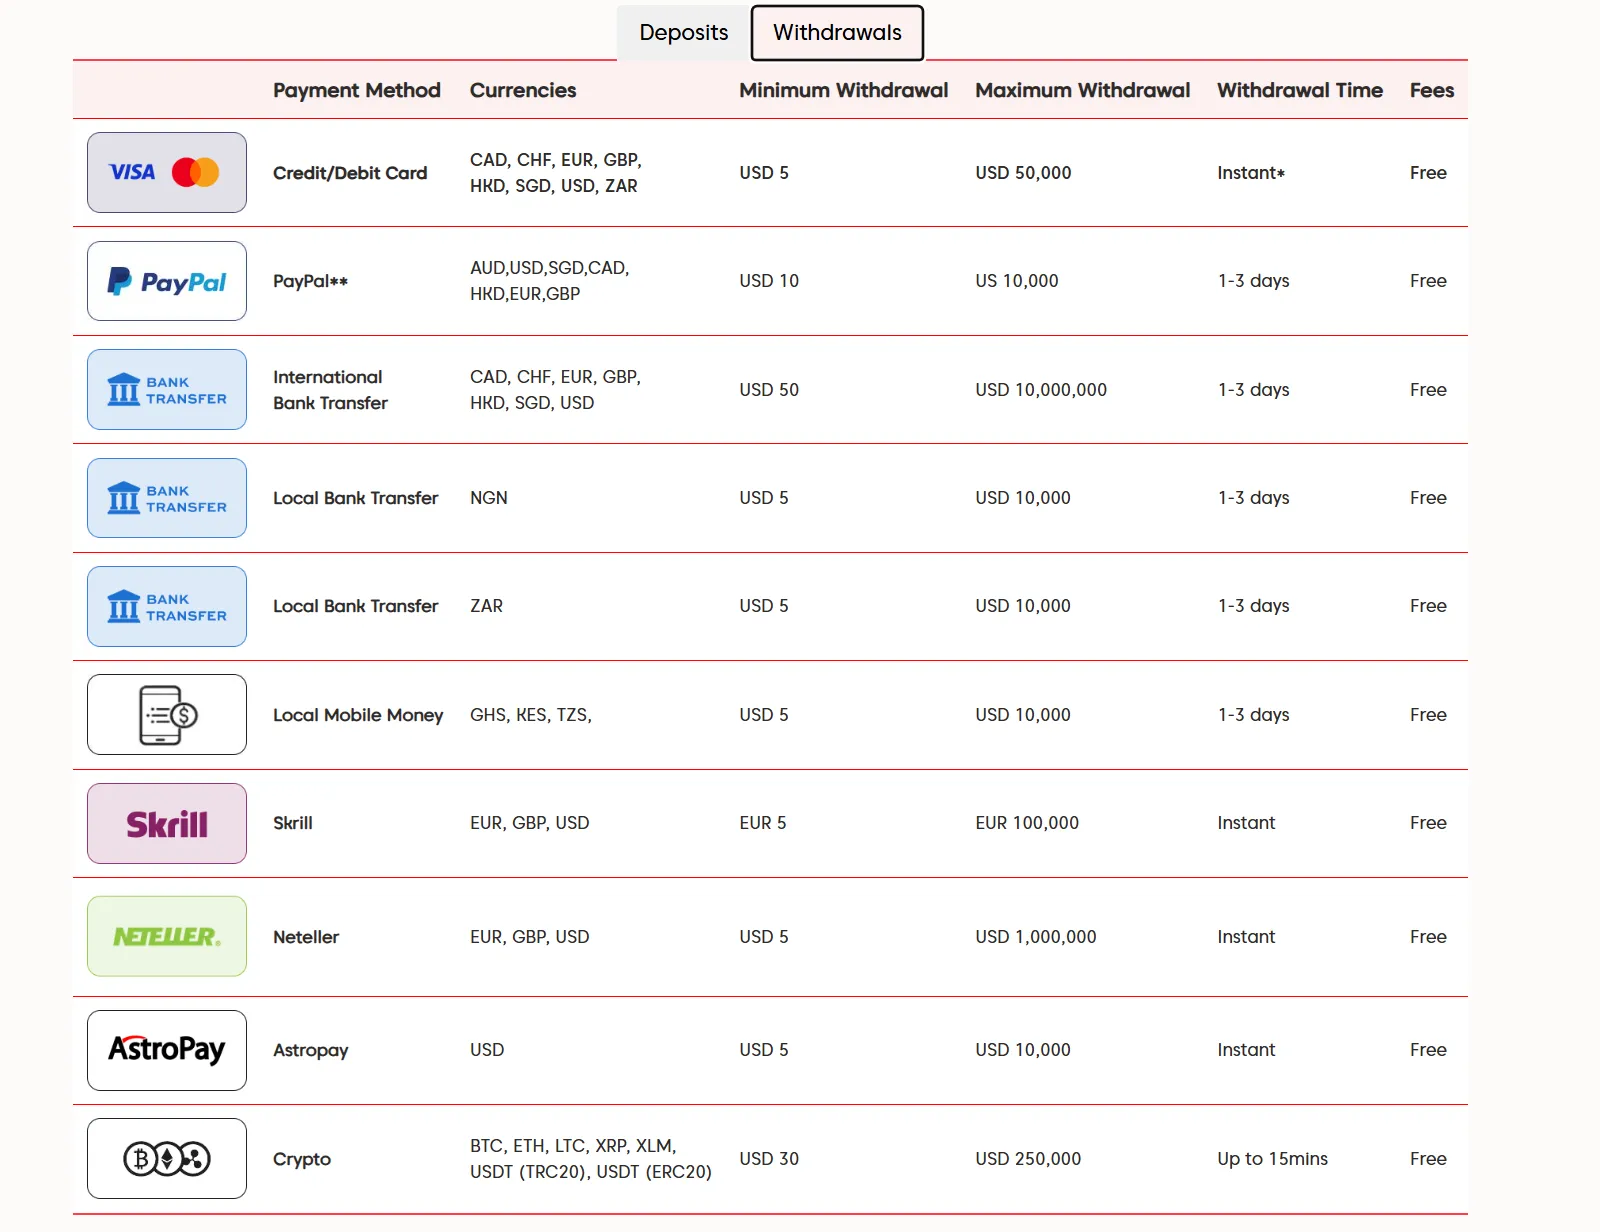Select Local Bank Transfer in the ZAR row
The width and height of the screenshot is (1600, 1232).
tap(356, 606)
